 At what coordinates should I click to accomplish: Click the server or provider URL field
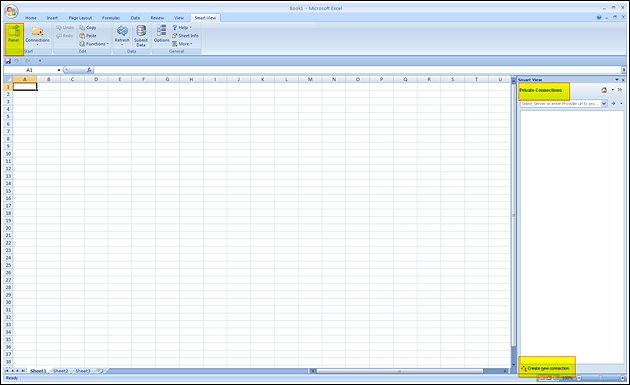click(x=560, y=104)
